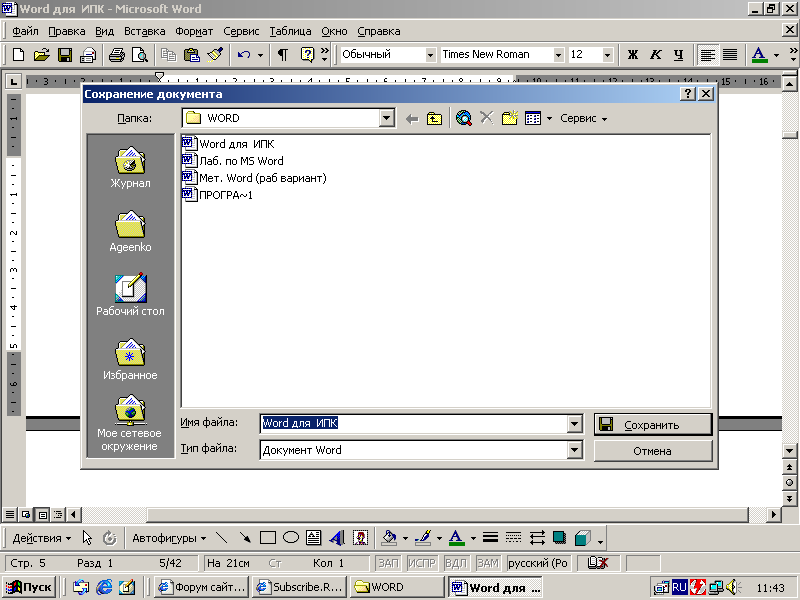Select file Лаб. по MS Word
Screen dimensions: 800x600
(x=233, y=161)
